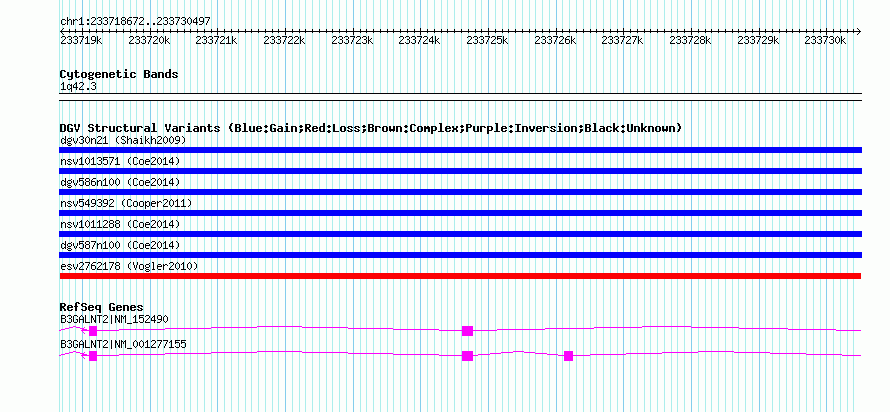The width and height of the screenshot is (890, 412).
Task: Select first exon box of NM_152490 transcript
Action: point(93,331)
